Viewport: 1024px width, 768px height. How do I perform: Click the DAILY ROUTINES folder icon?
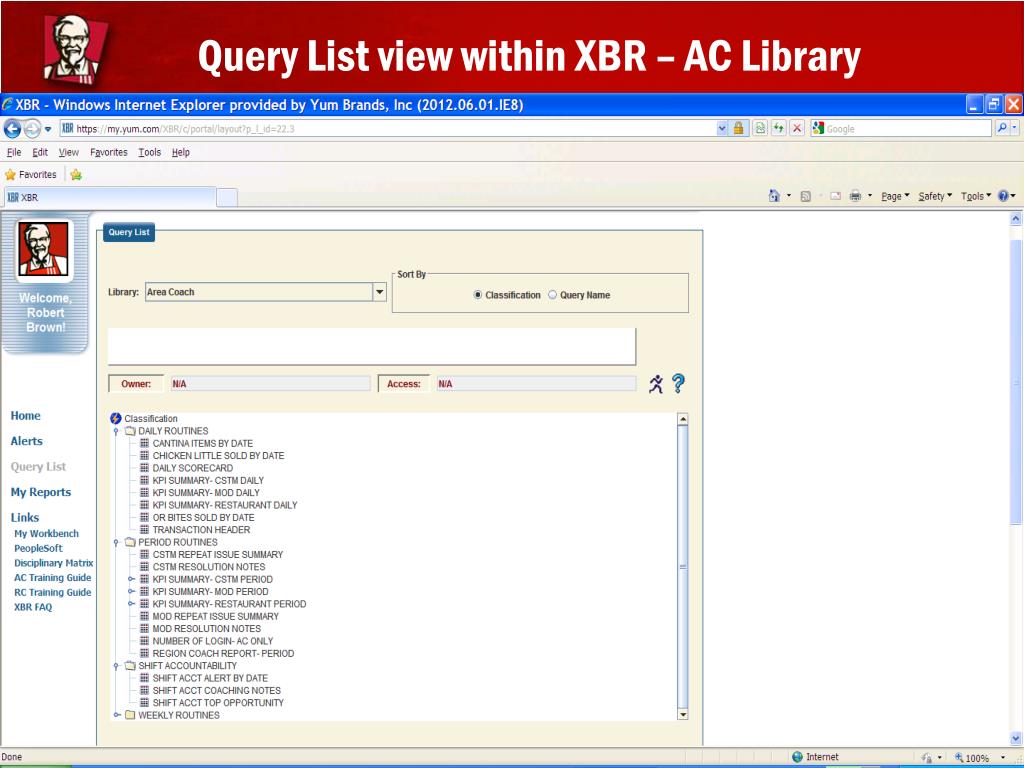coord(130,431)
